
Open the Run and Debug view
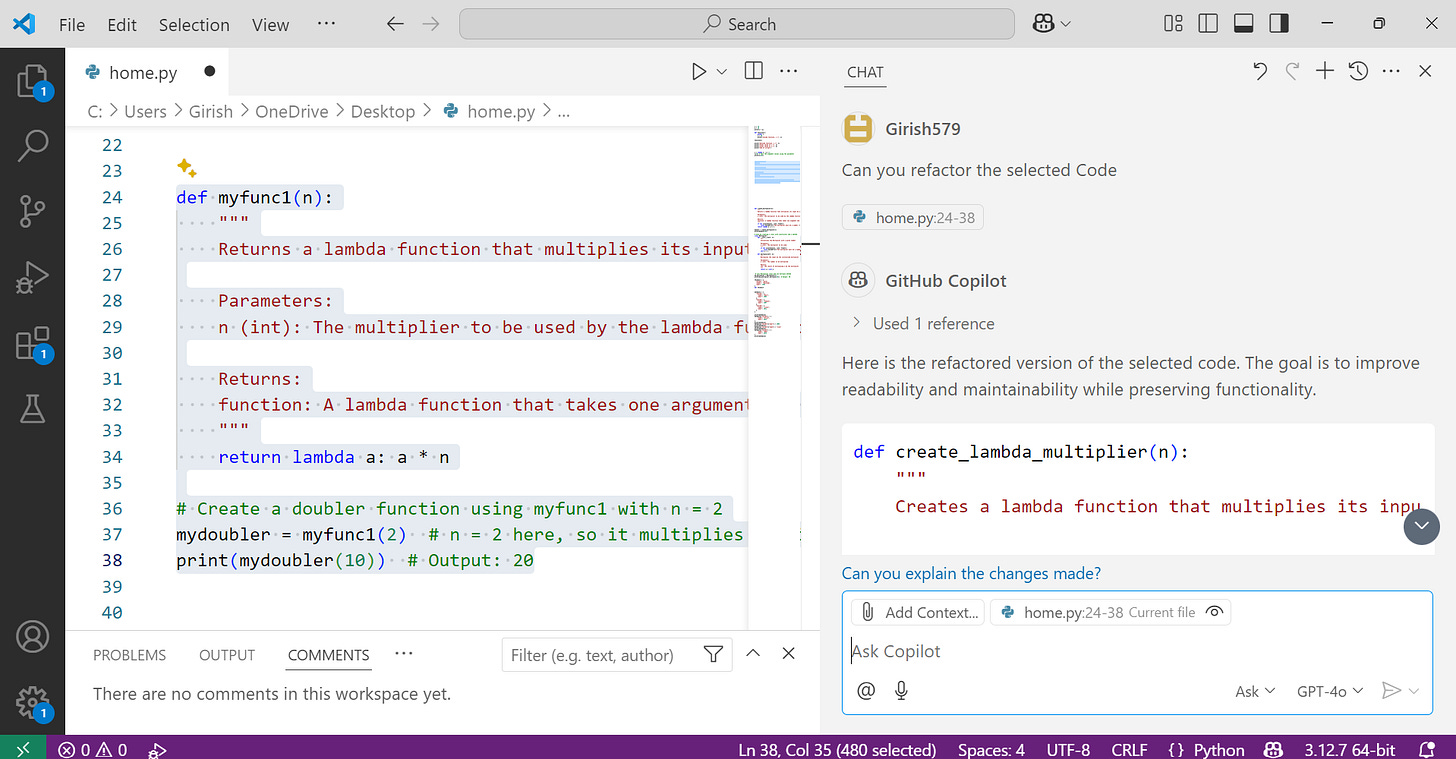(x=33, y=277)
